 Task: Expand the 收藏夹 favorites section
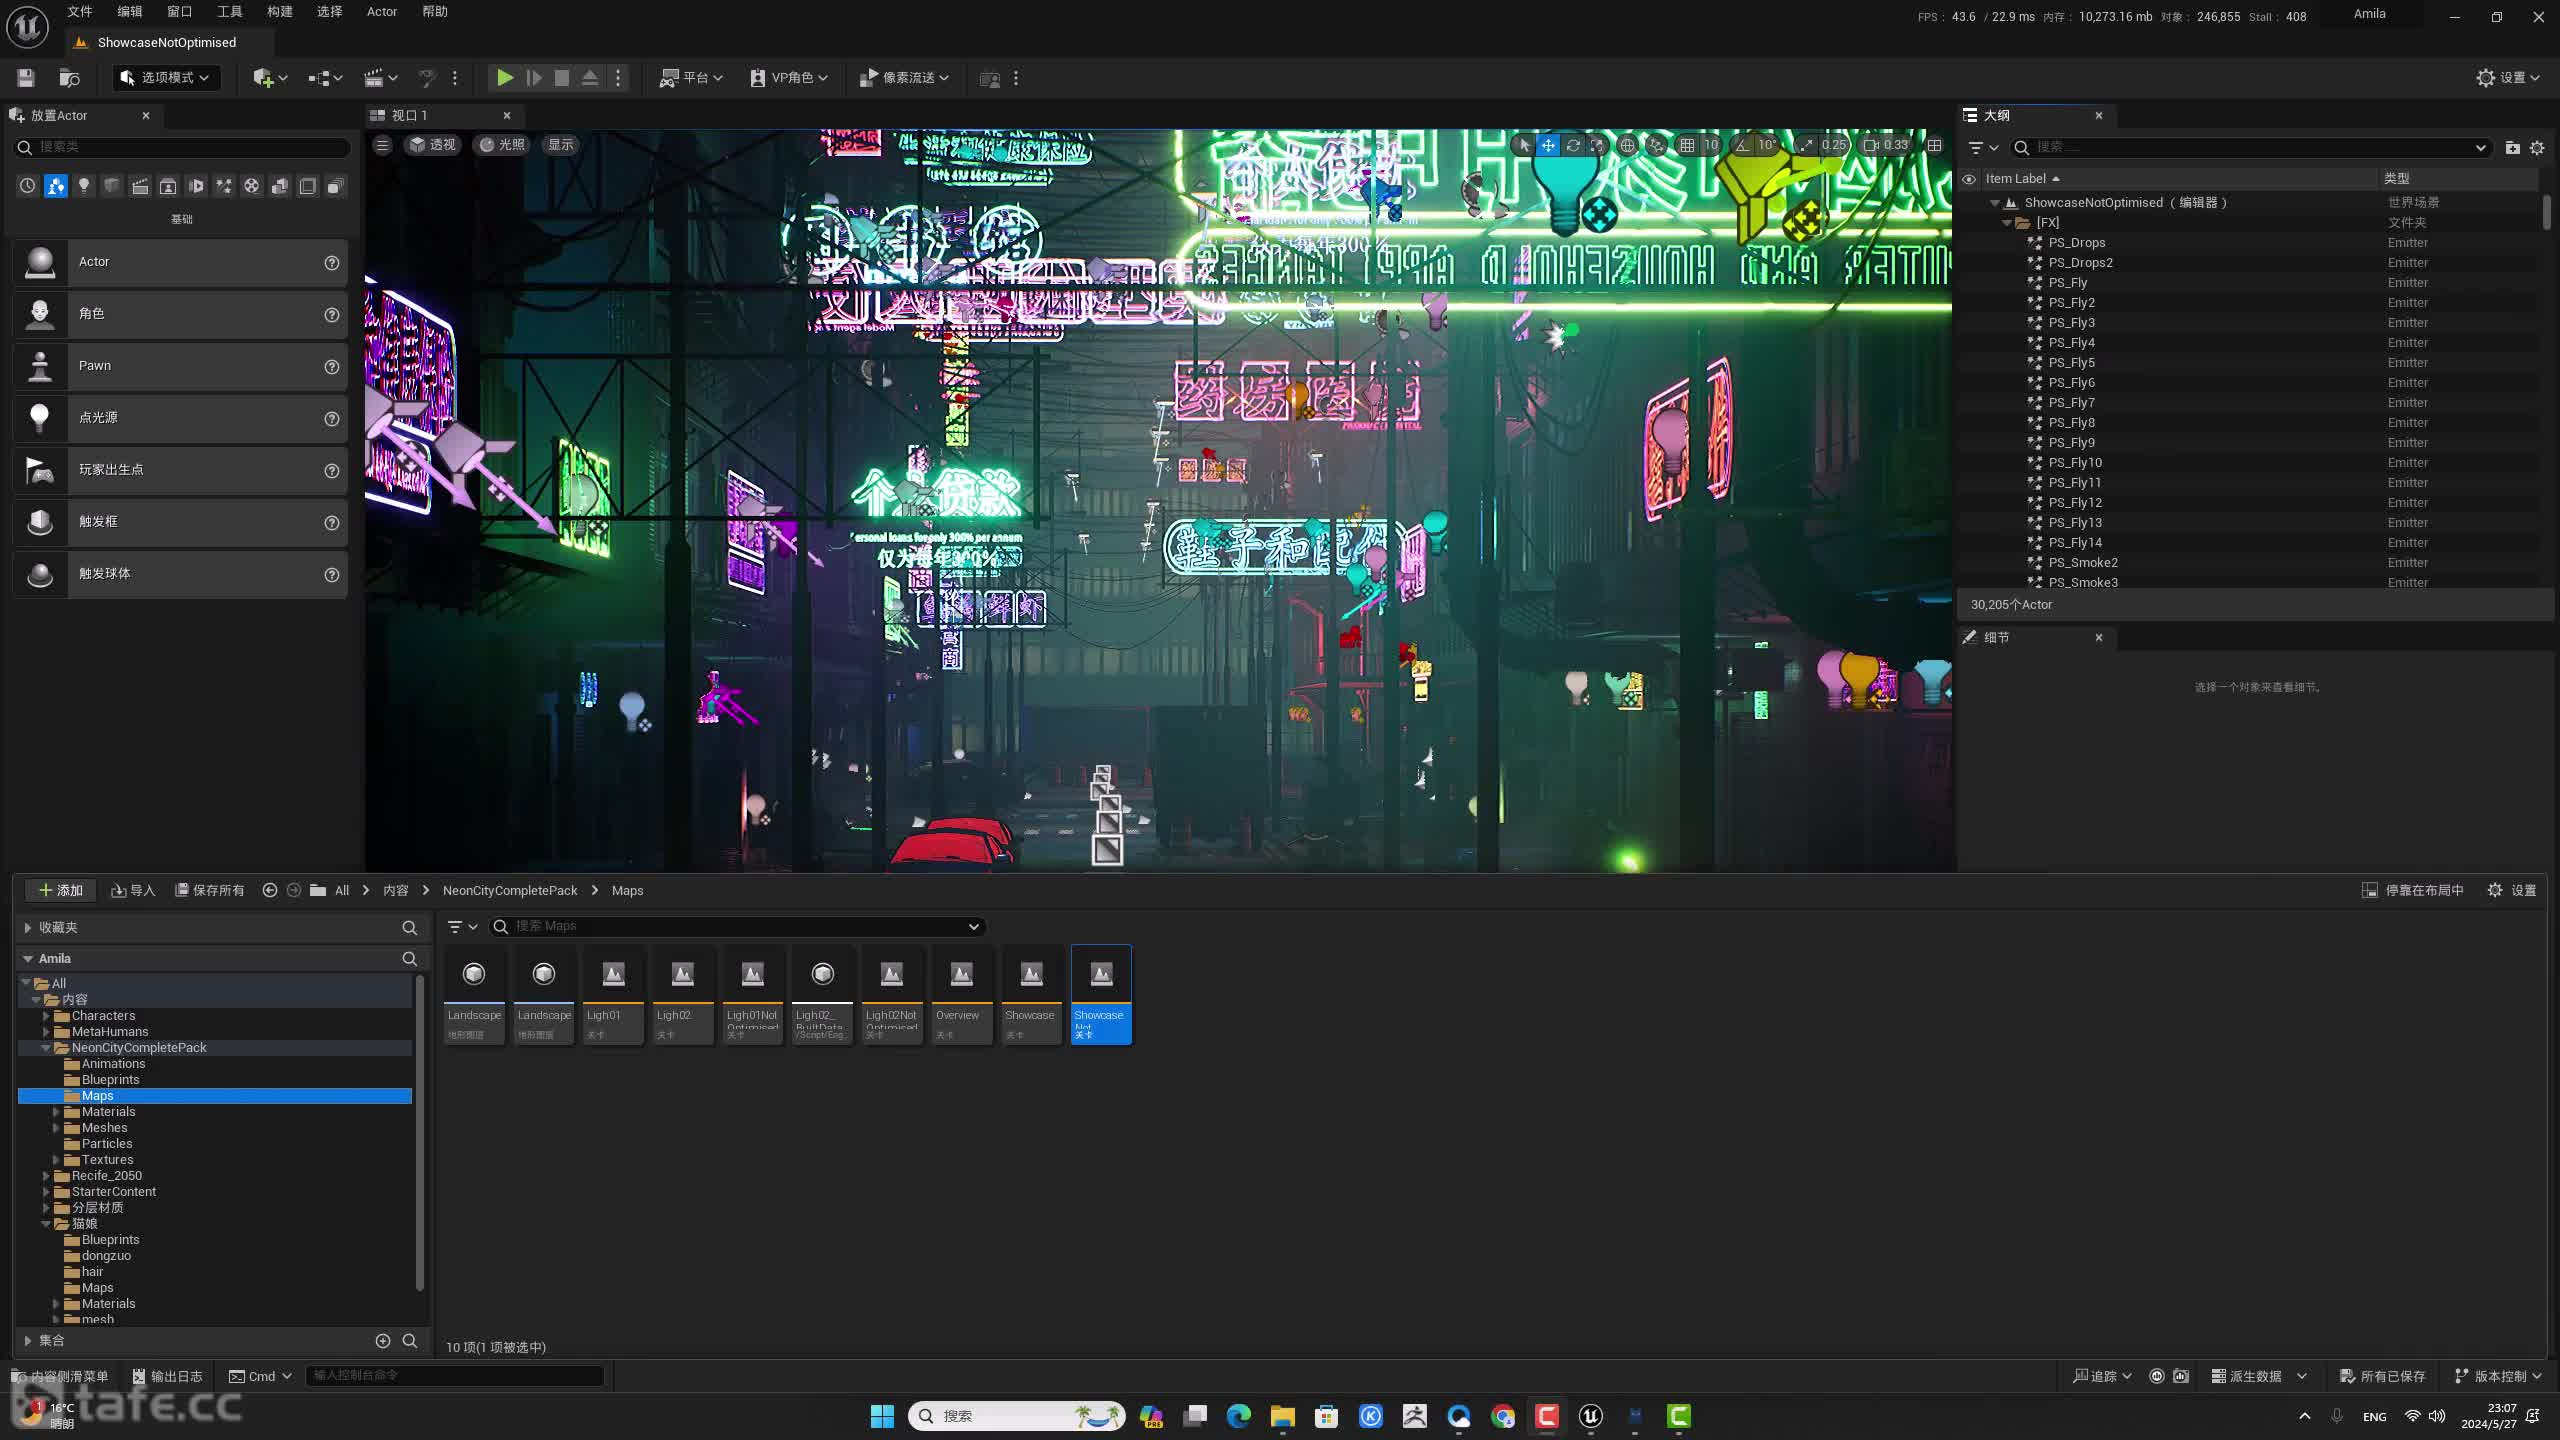coord(28,928)
